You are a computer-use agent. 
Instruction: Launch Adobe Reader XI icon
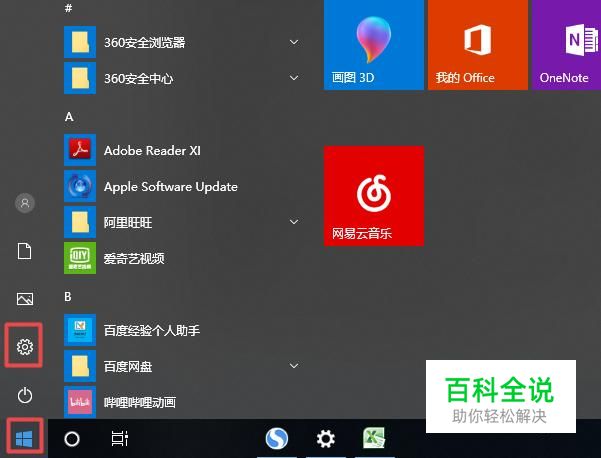80,150
